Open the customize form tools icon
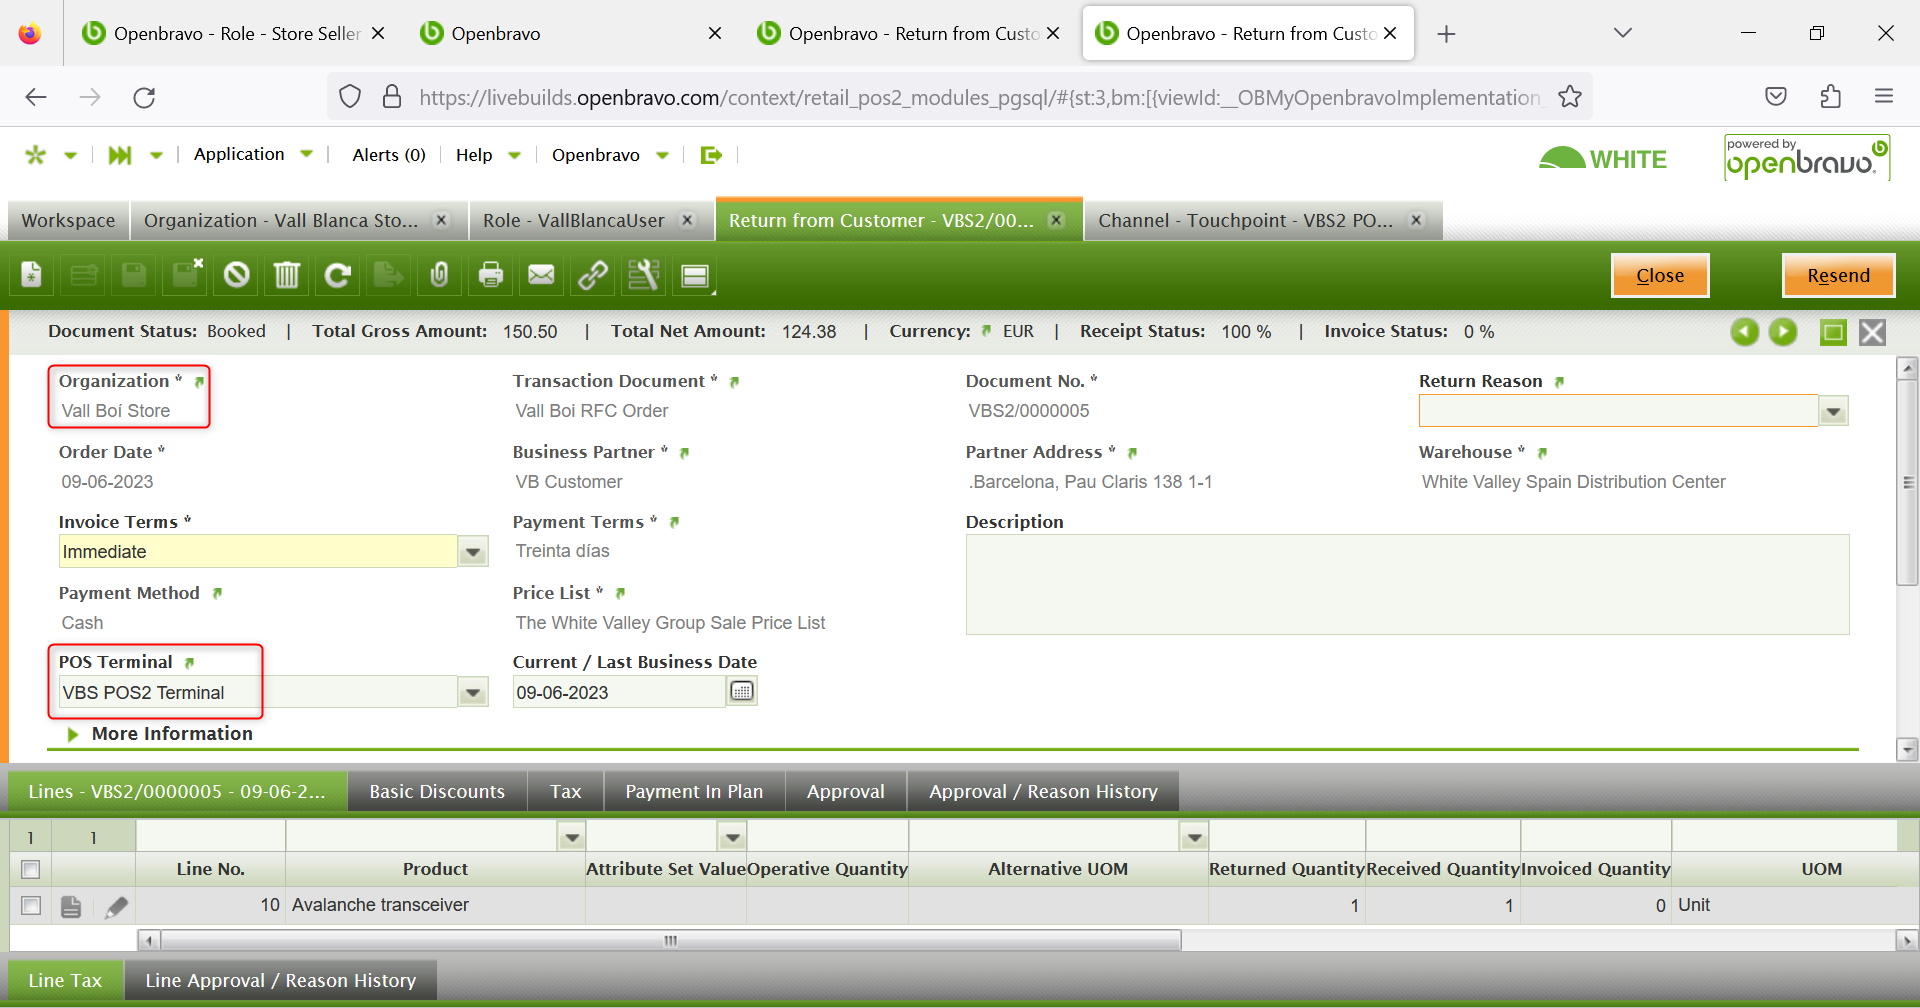The height and width of the screenshot is (1008, 1920). pos(643,275)
